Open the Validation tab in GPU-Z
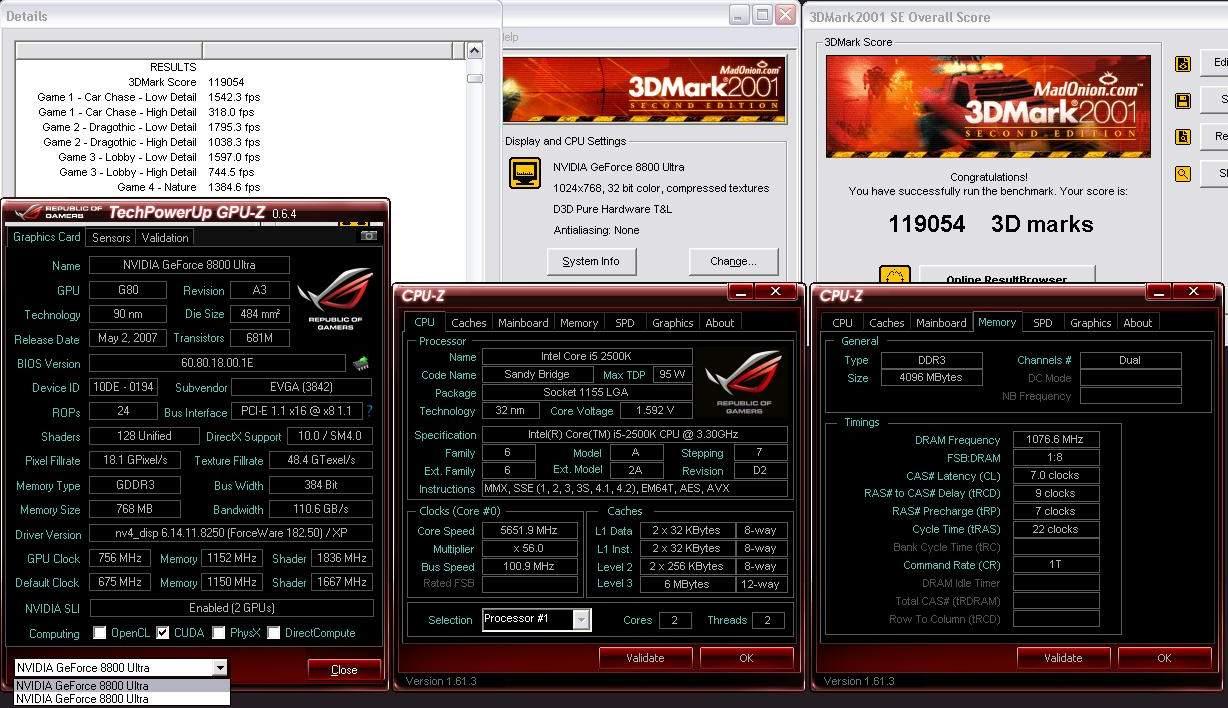1228x708 pixels. point(165,238)
